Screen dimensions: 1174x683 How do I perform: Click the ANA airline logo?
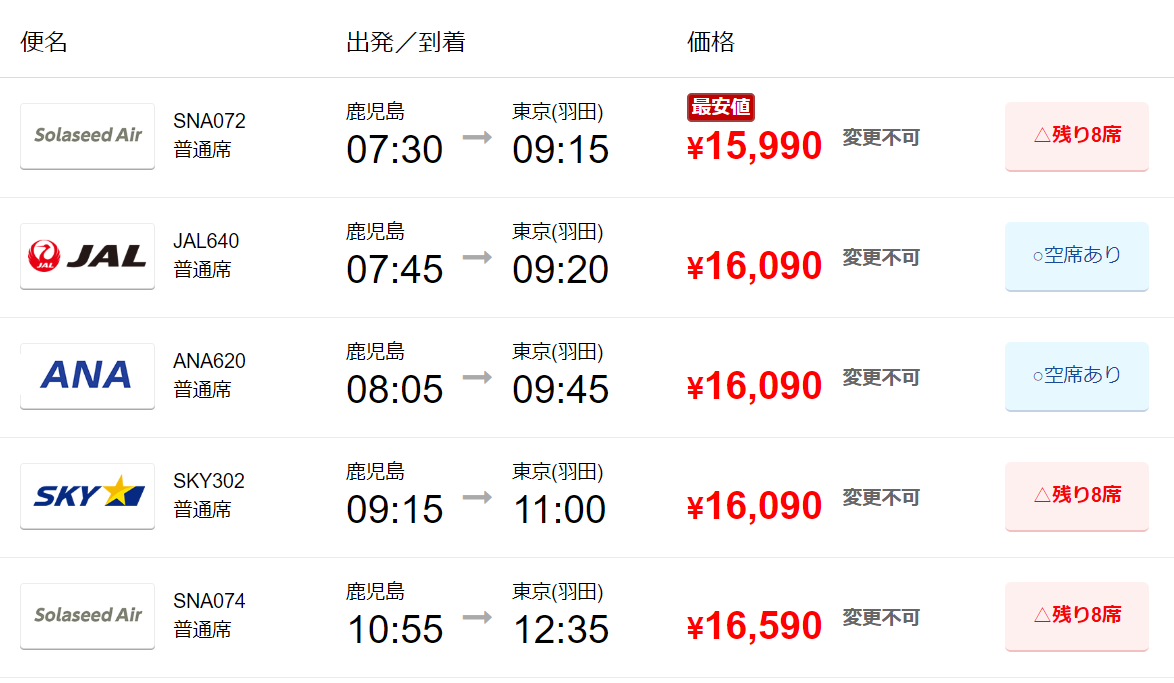point(88,376)
